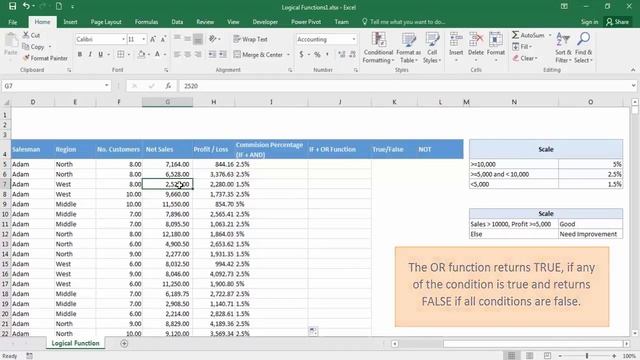
Task: Click the Save icon in quick access toolbar
Action: click(12, 6)
